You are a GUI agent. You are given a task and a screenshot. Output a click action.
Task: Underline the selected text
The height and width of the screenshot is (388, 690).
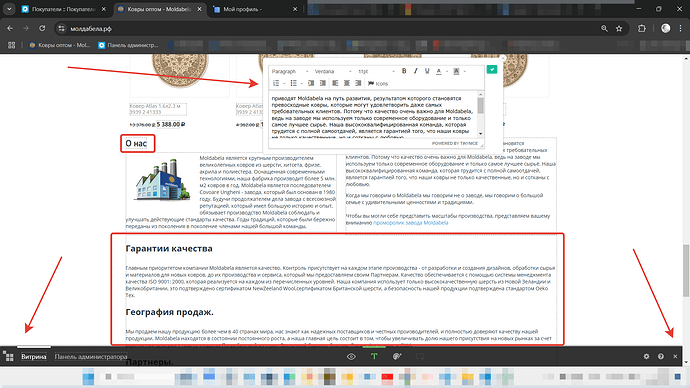click(427, 71)
